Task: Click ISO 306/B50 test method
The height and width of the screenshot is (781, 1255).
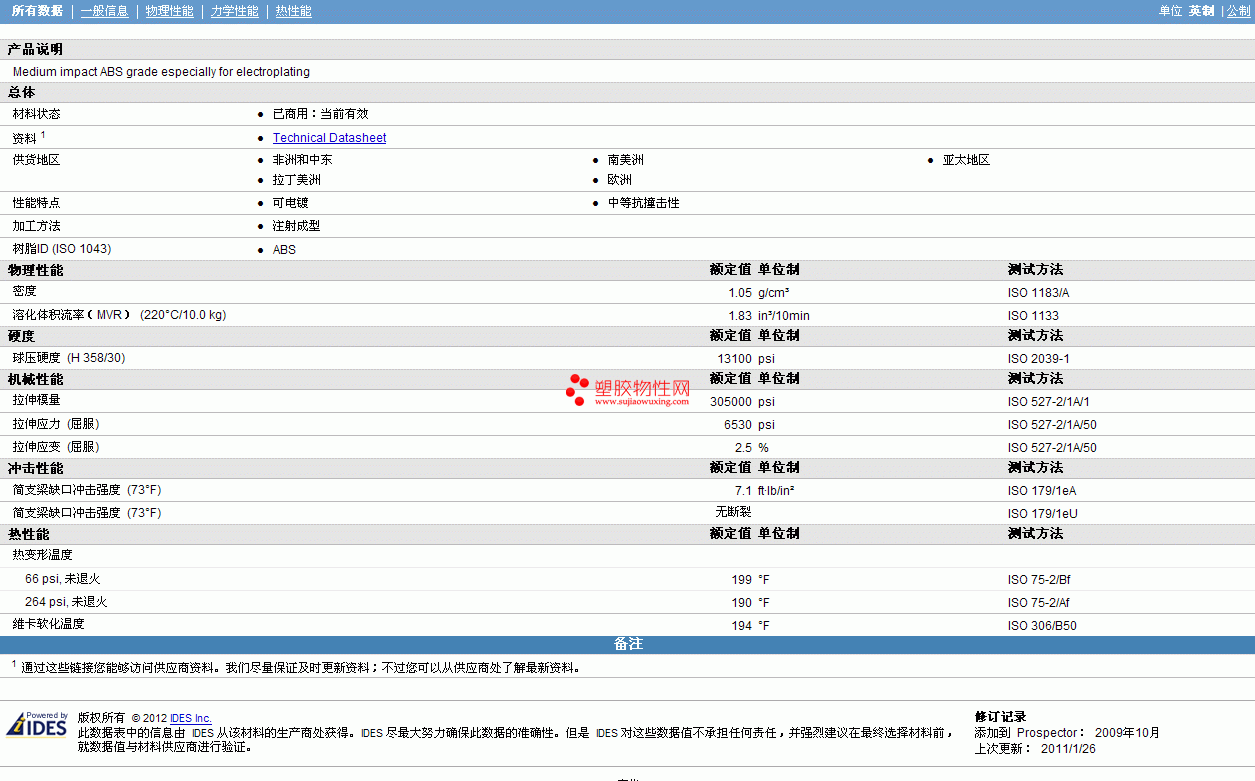Action: point(1042,626)
